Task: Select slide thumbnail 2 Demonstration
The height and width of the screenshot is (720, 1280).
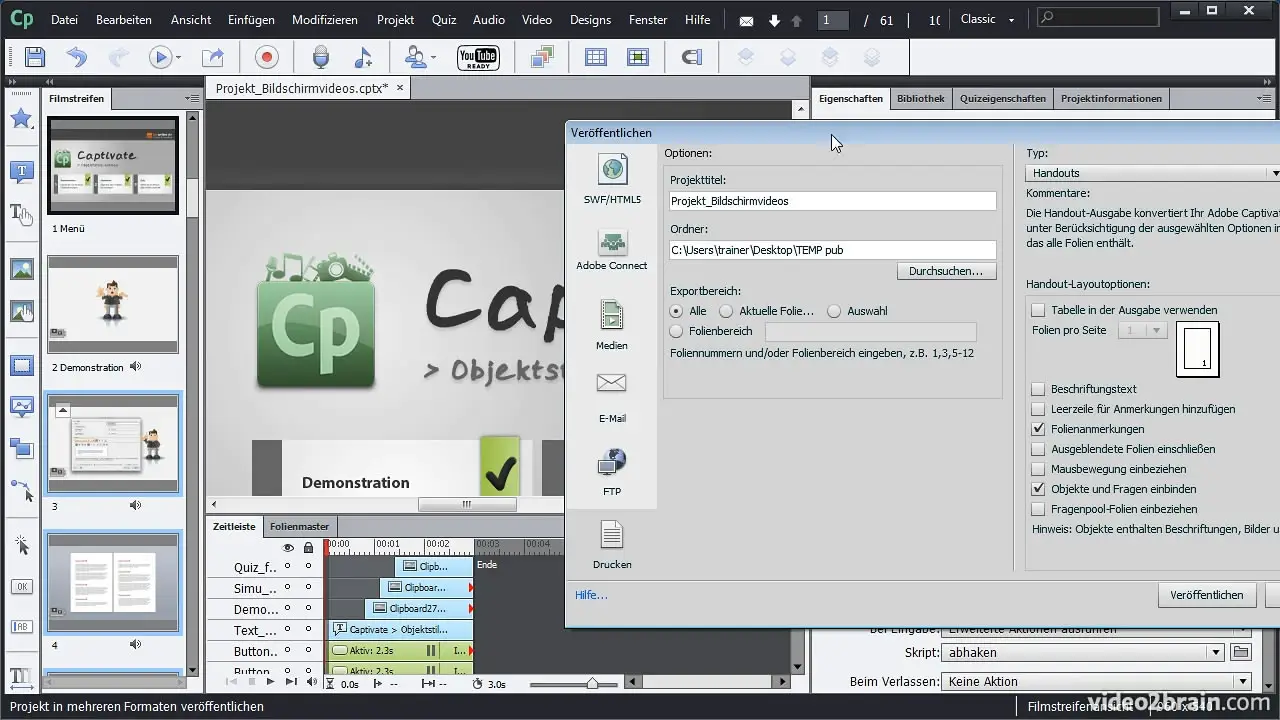Action: pos(113,304)
